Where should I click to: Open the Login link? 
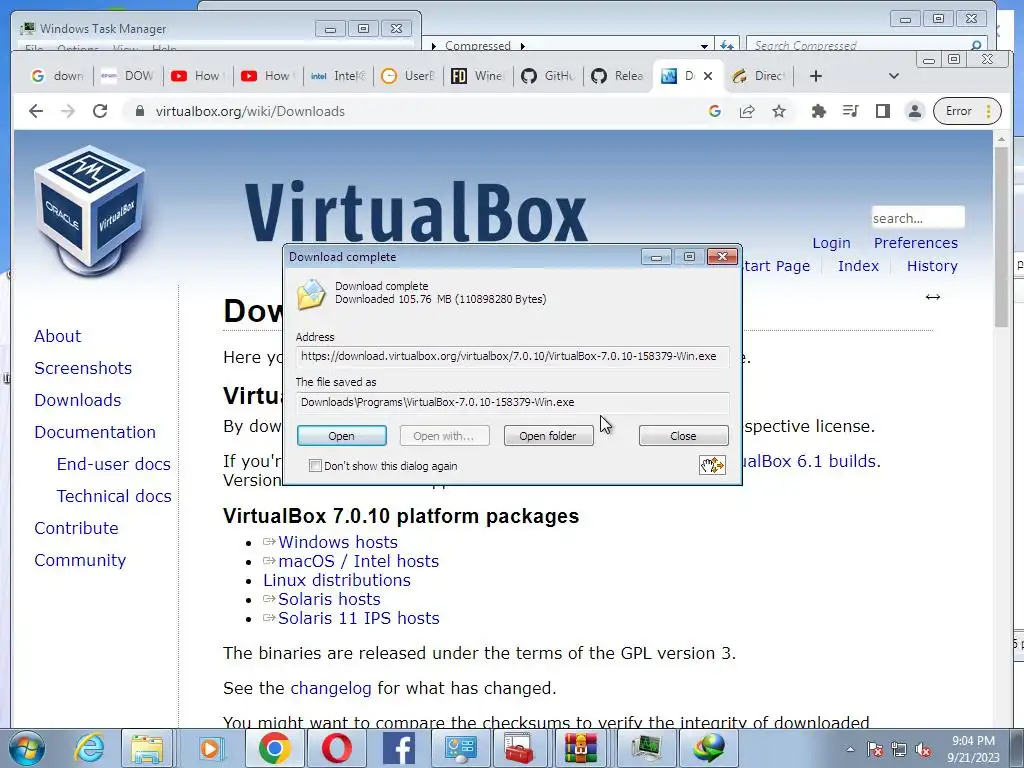pyautogui.click(x=831, y=243)
